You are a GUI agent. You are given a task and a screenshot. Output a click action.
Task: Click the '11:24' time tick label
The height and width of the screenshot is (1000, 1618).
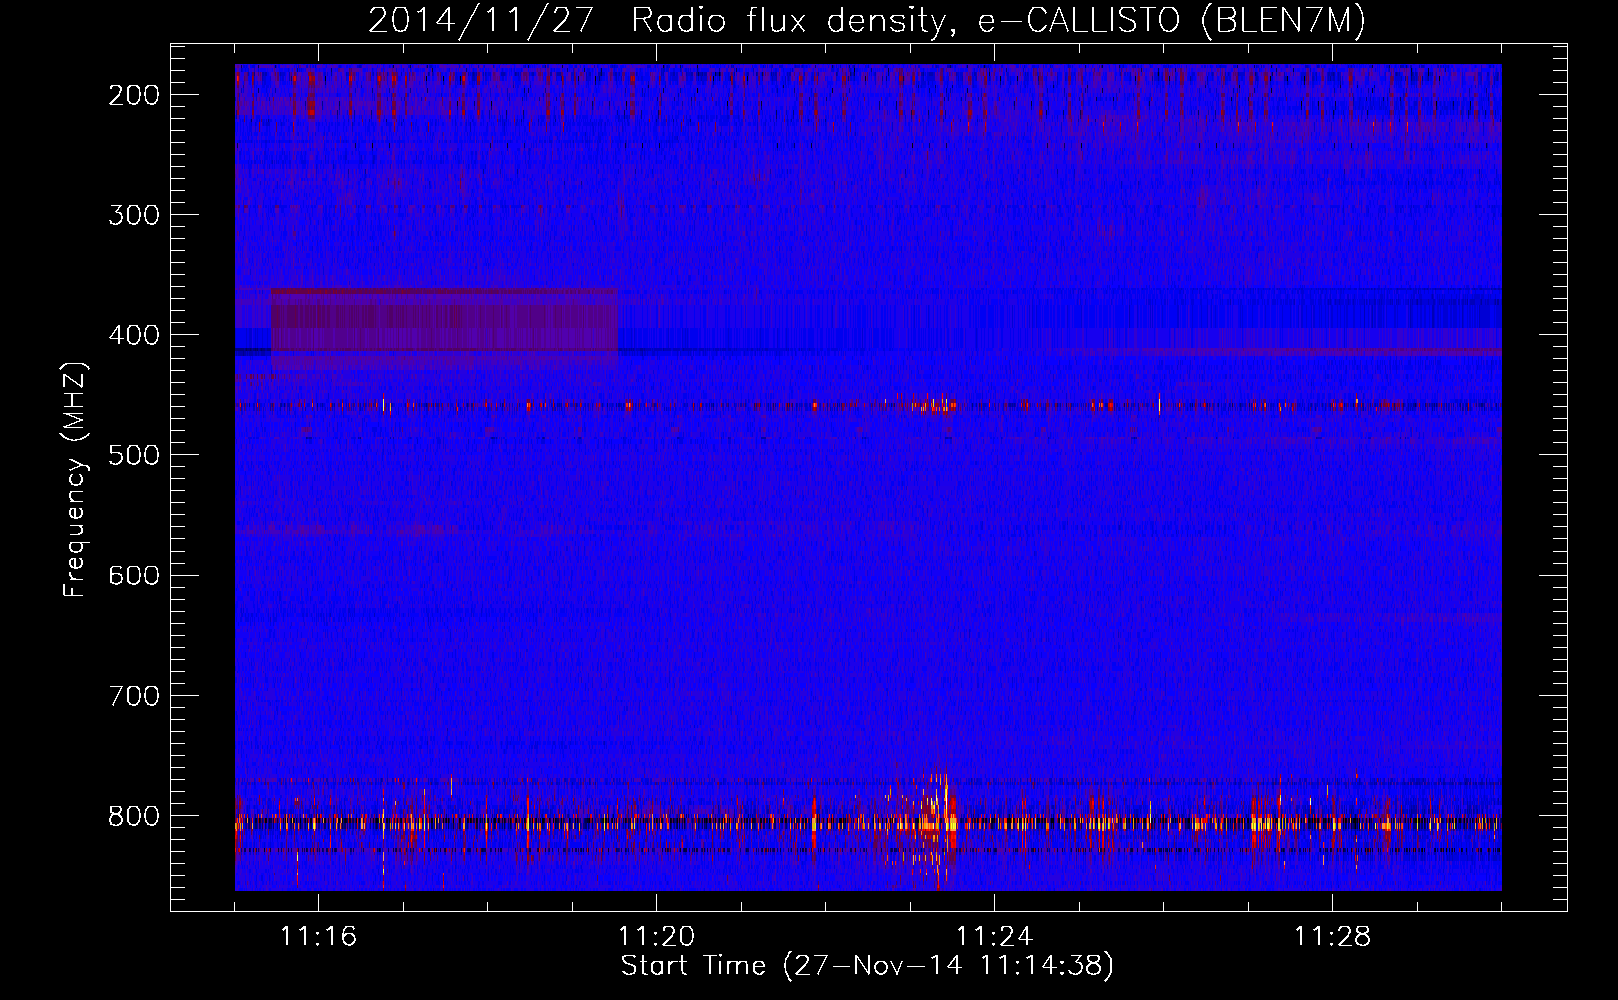pyautogui.click(x=994, y=937)
